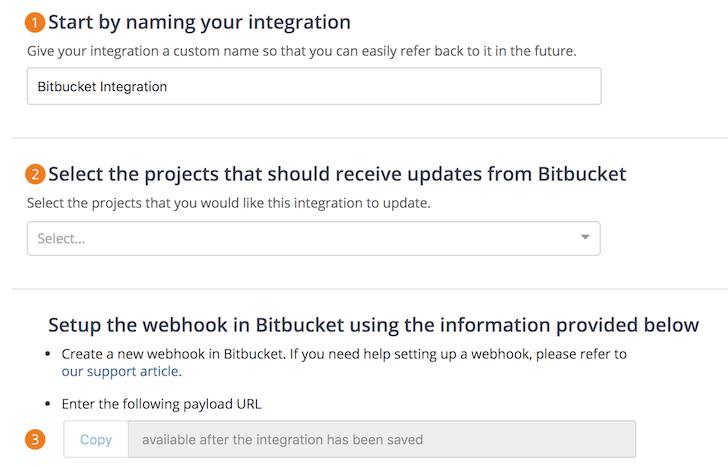Expand the projects list using the arrow
Screen dimensions: 728x467
pyautogui.click(x=585, y=238)
